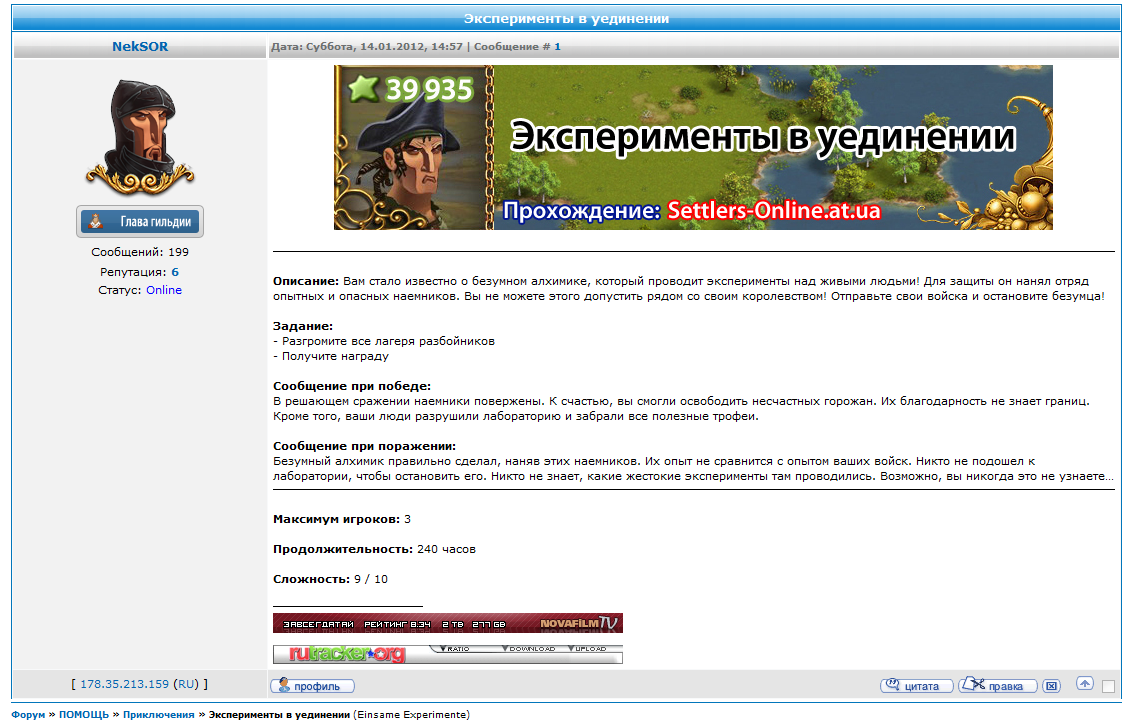Go to Форум in the breadcrumb
Image resolution: width=1129 pixels, height=726 pixels.
point(28,714)
